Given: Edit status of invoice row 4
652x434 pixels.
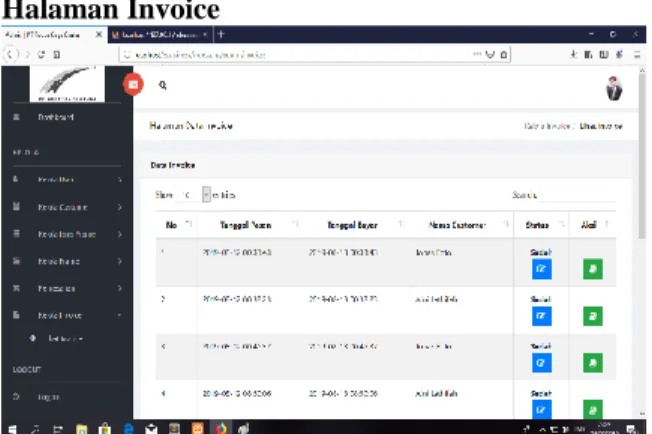Looking at the screenshot, I should coord(541,409).
